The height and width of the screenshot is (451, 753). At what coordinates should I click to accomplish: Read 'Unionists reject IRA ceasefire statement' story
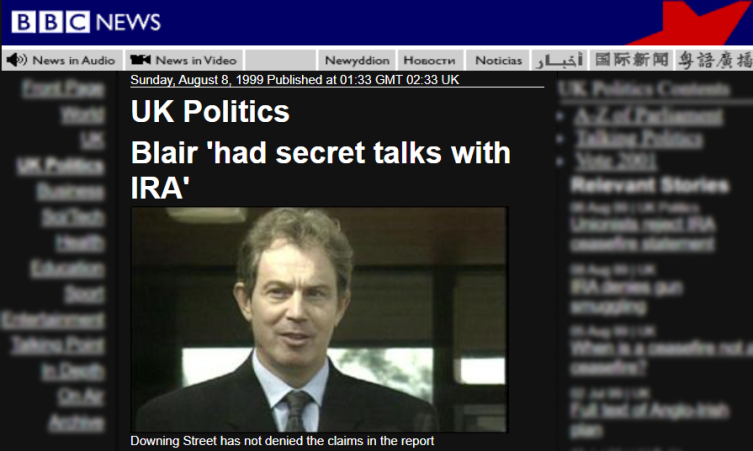coord(643,234)
